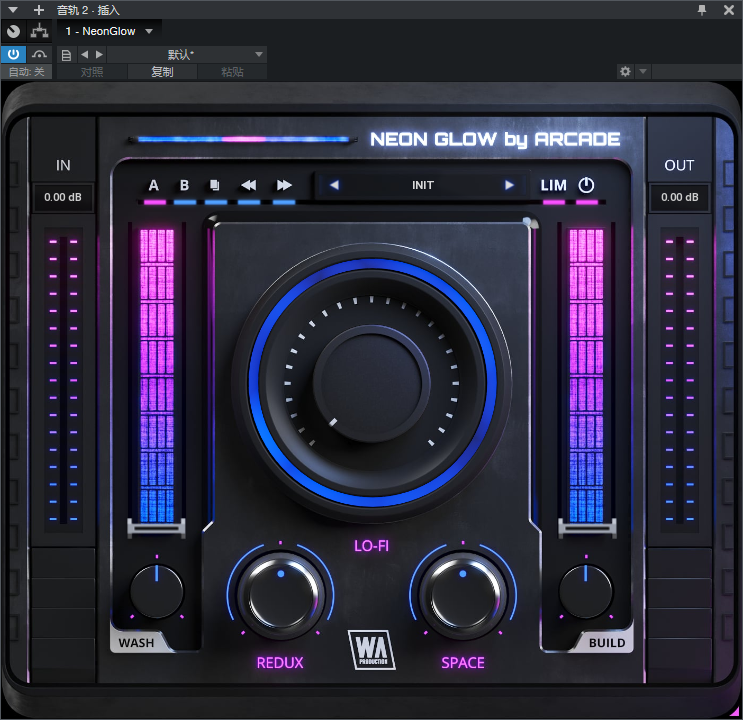Select preset slot A
Screen dimensions: 743x720
click(x=154, y=185)
